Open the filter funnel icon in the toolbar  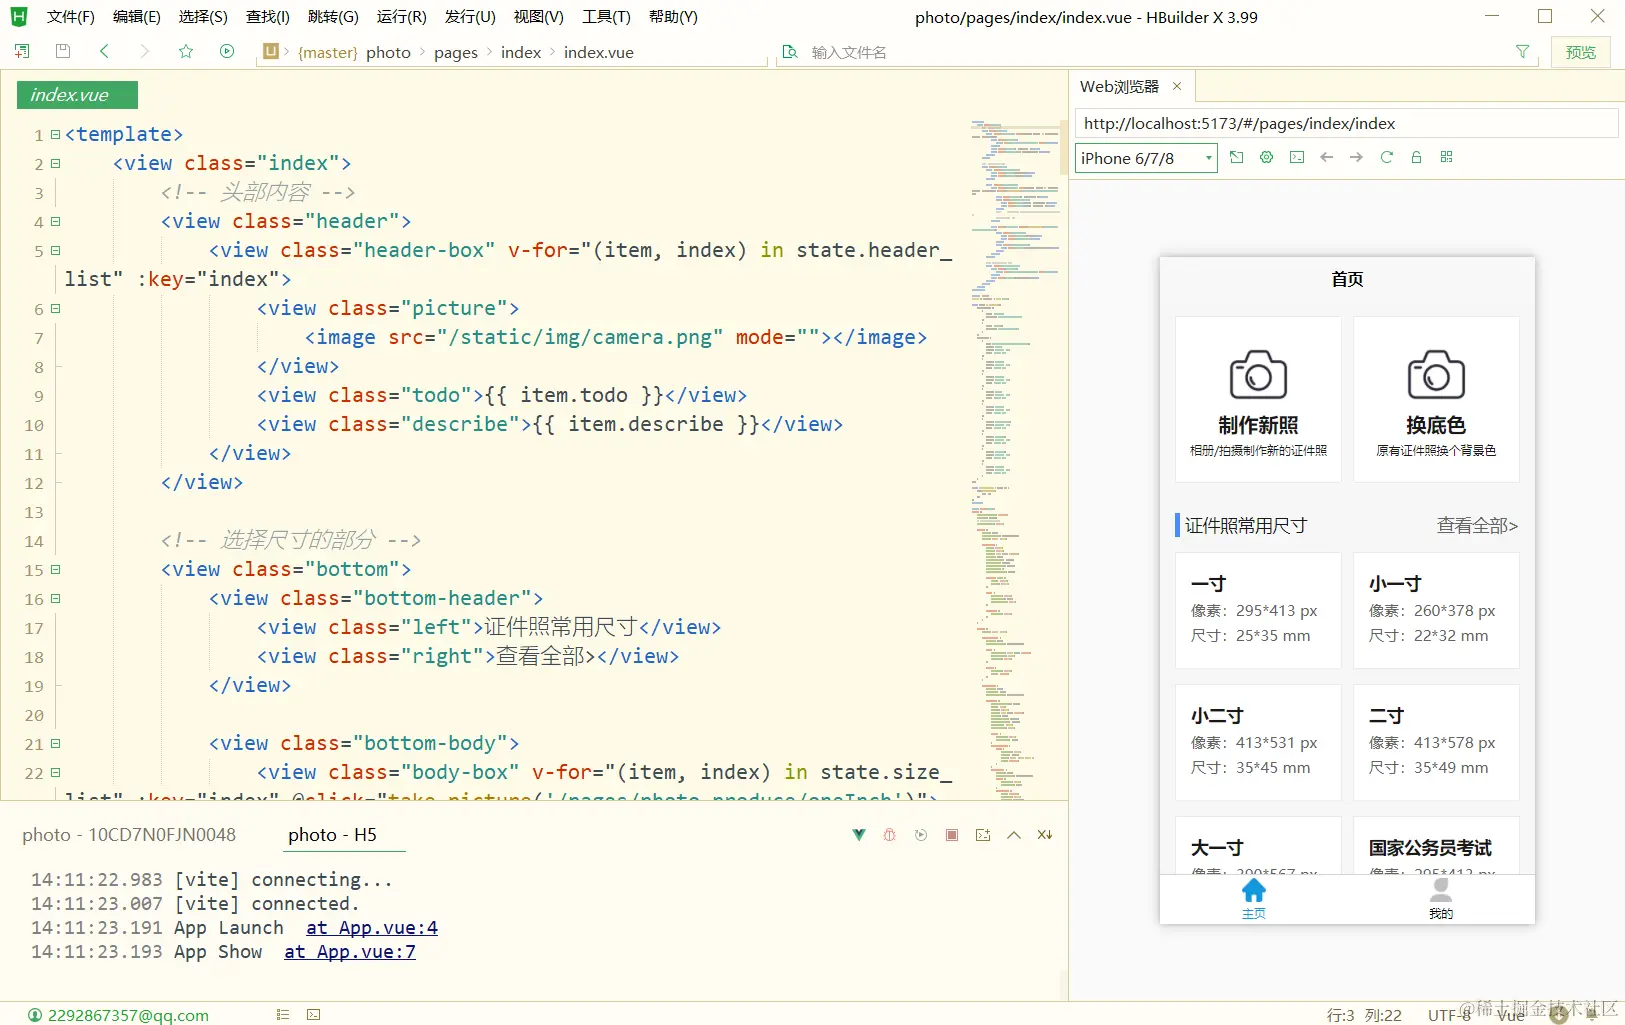1522,52
